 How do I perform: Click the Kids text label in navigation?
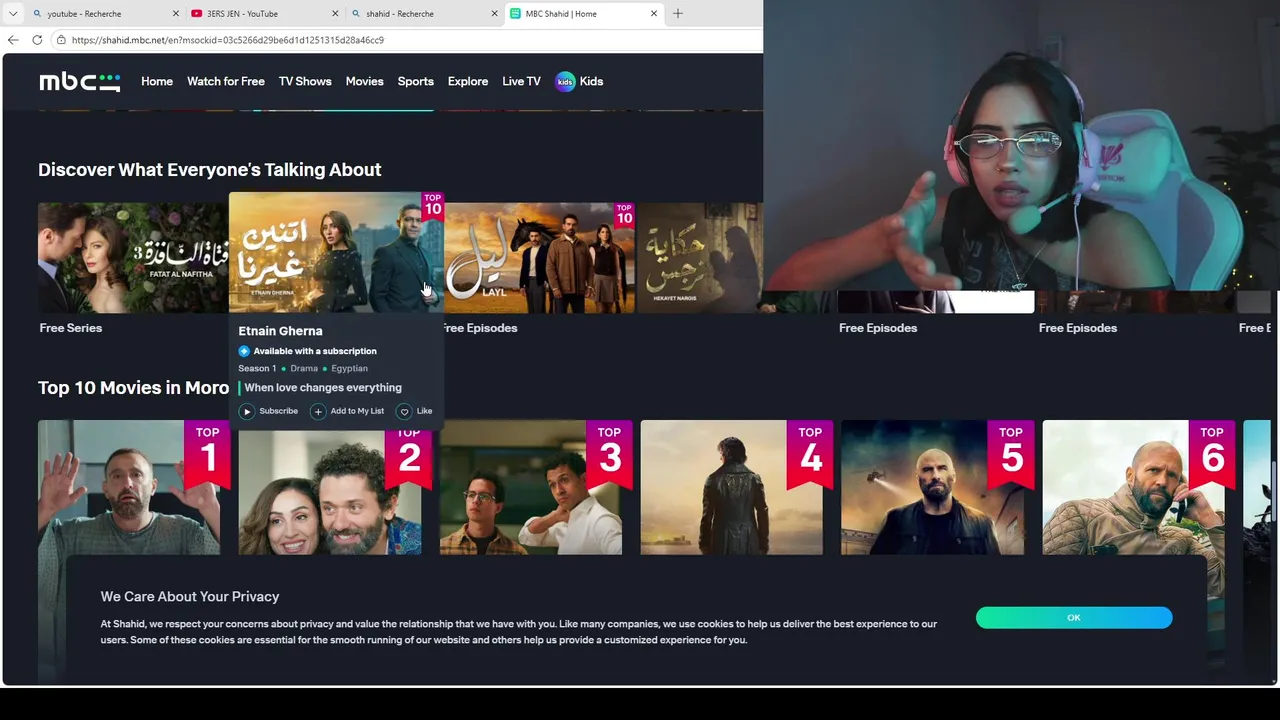(591, 82)
